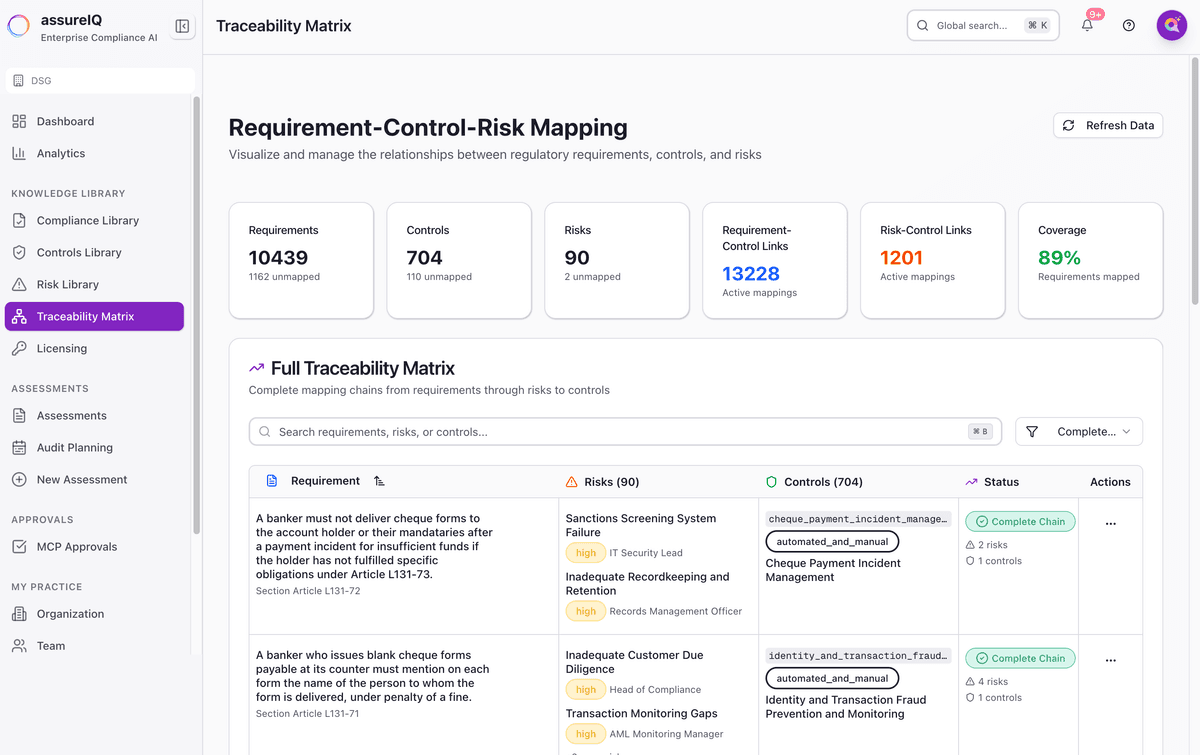Open Controls Library
The image size is (1200, 755).
(94, 252)
